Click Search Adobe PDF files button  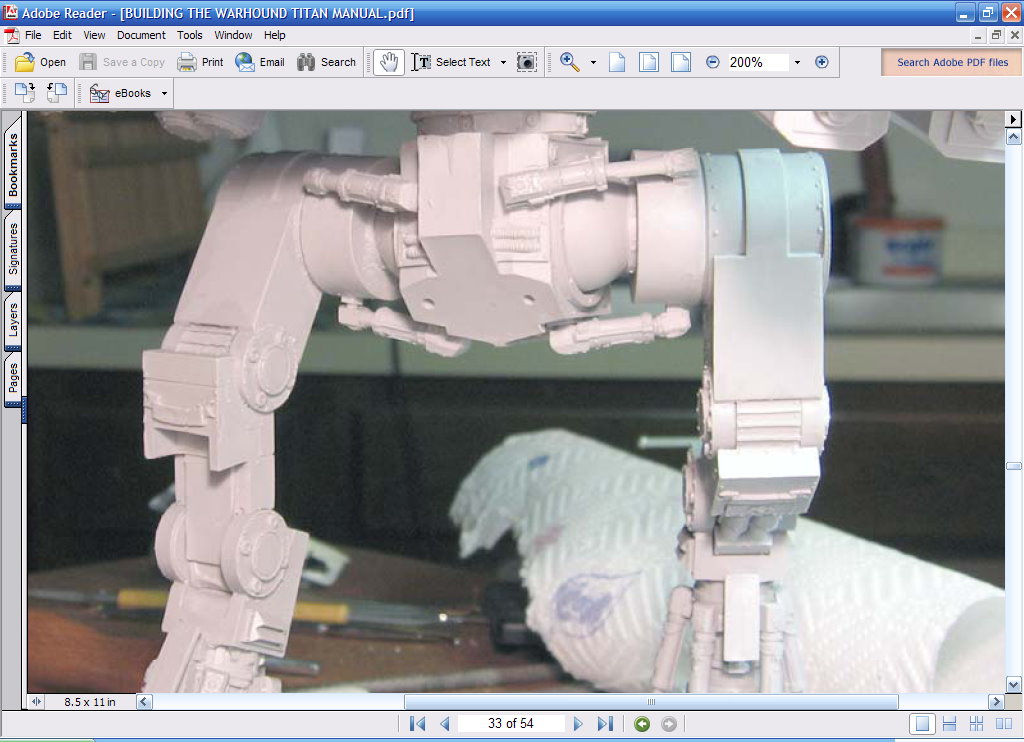pos(952,62)
